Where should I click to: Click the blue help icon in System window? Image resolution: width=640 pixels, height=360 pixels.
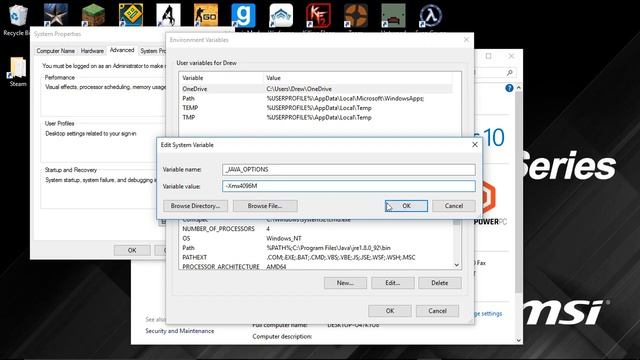pos(509,88)
